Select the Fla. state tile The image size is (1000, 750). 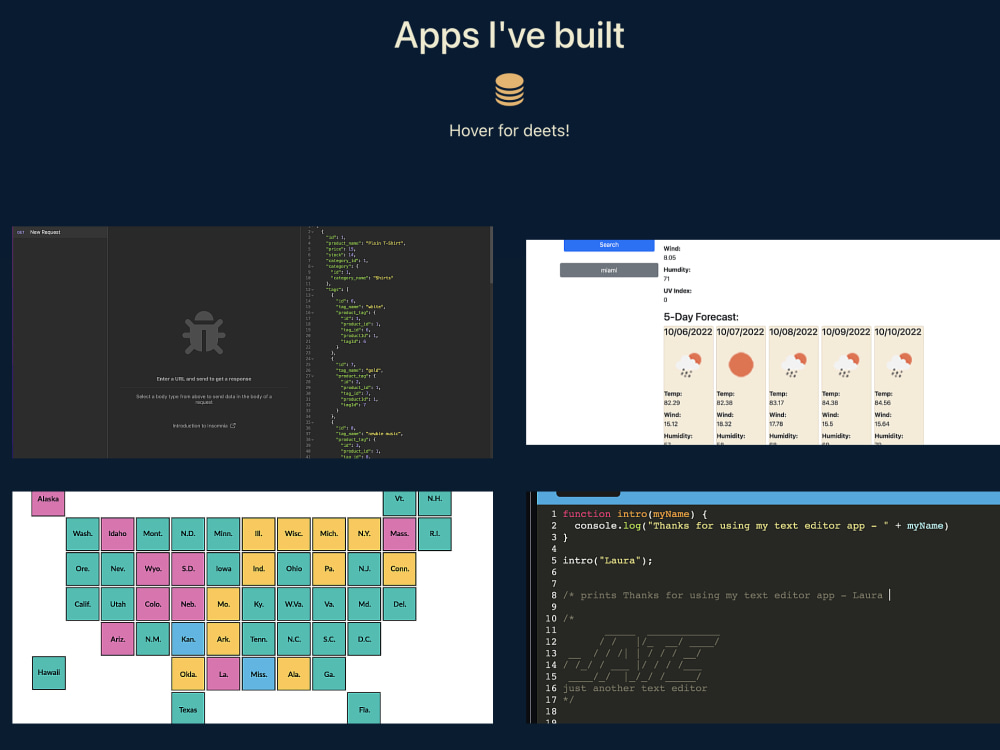364,708
